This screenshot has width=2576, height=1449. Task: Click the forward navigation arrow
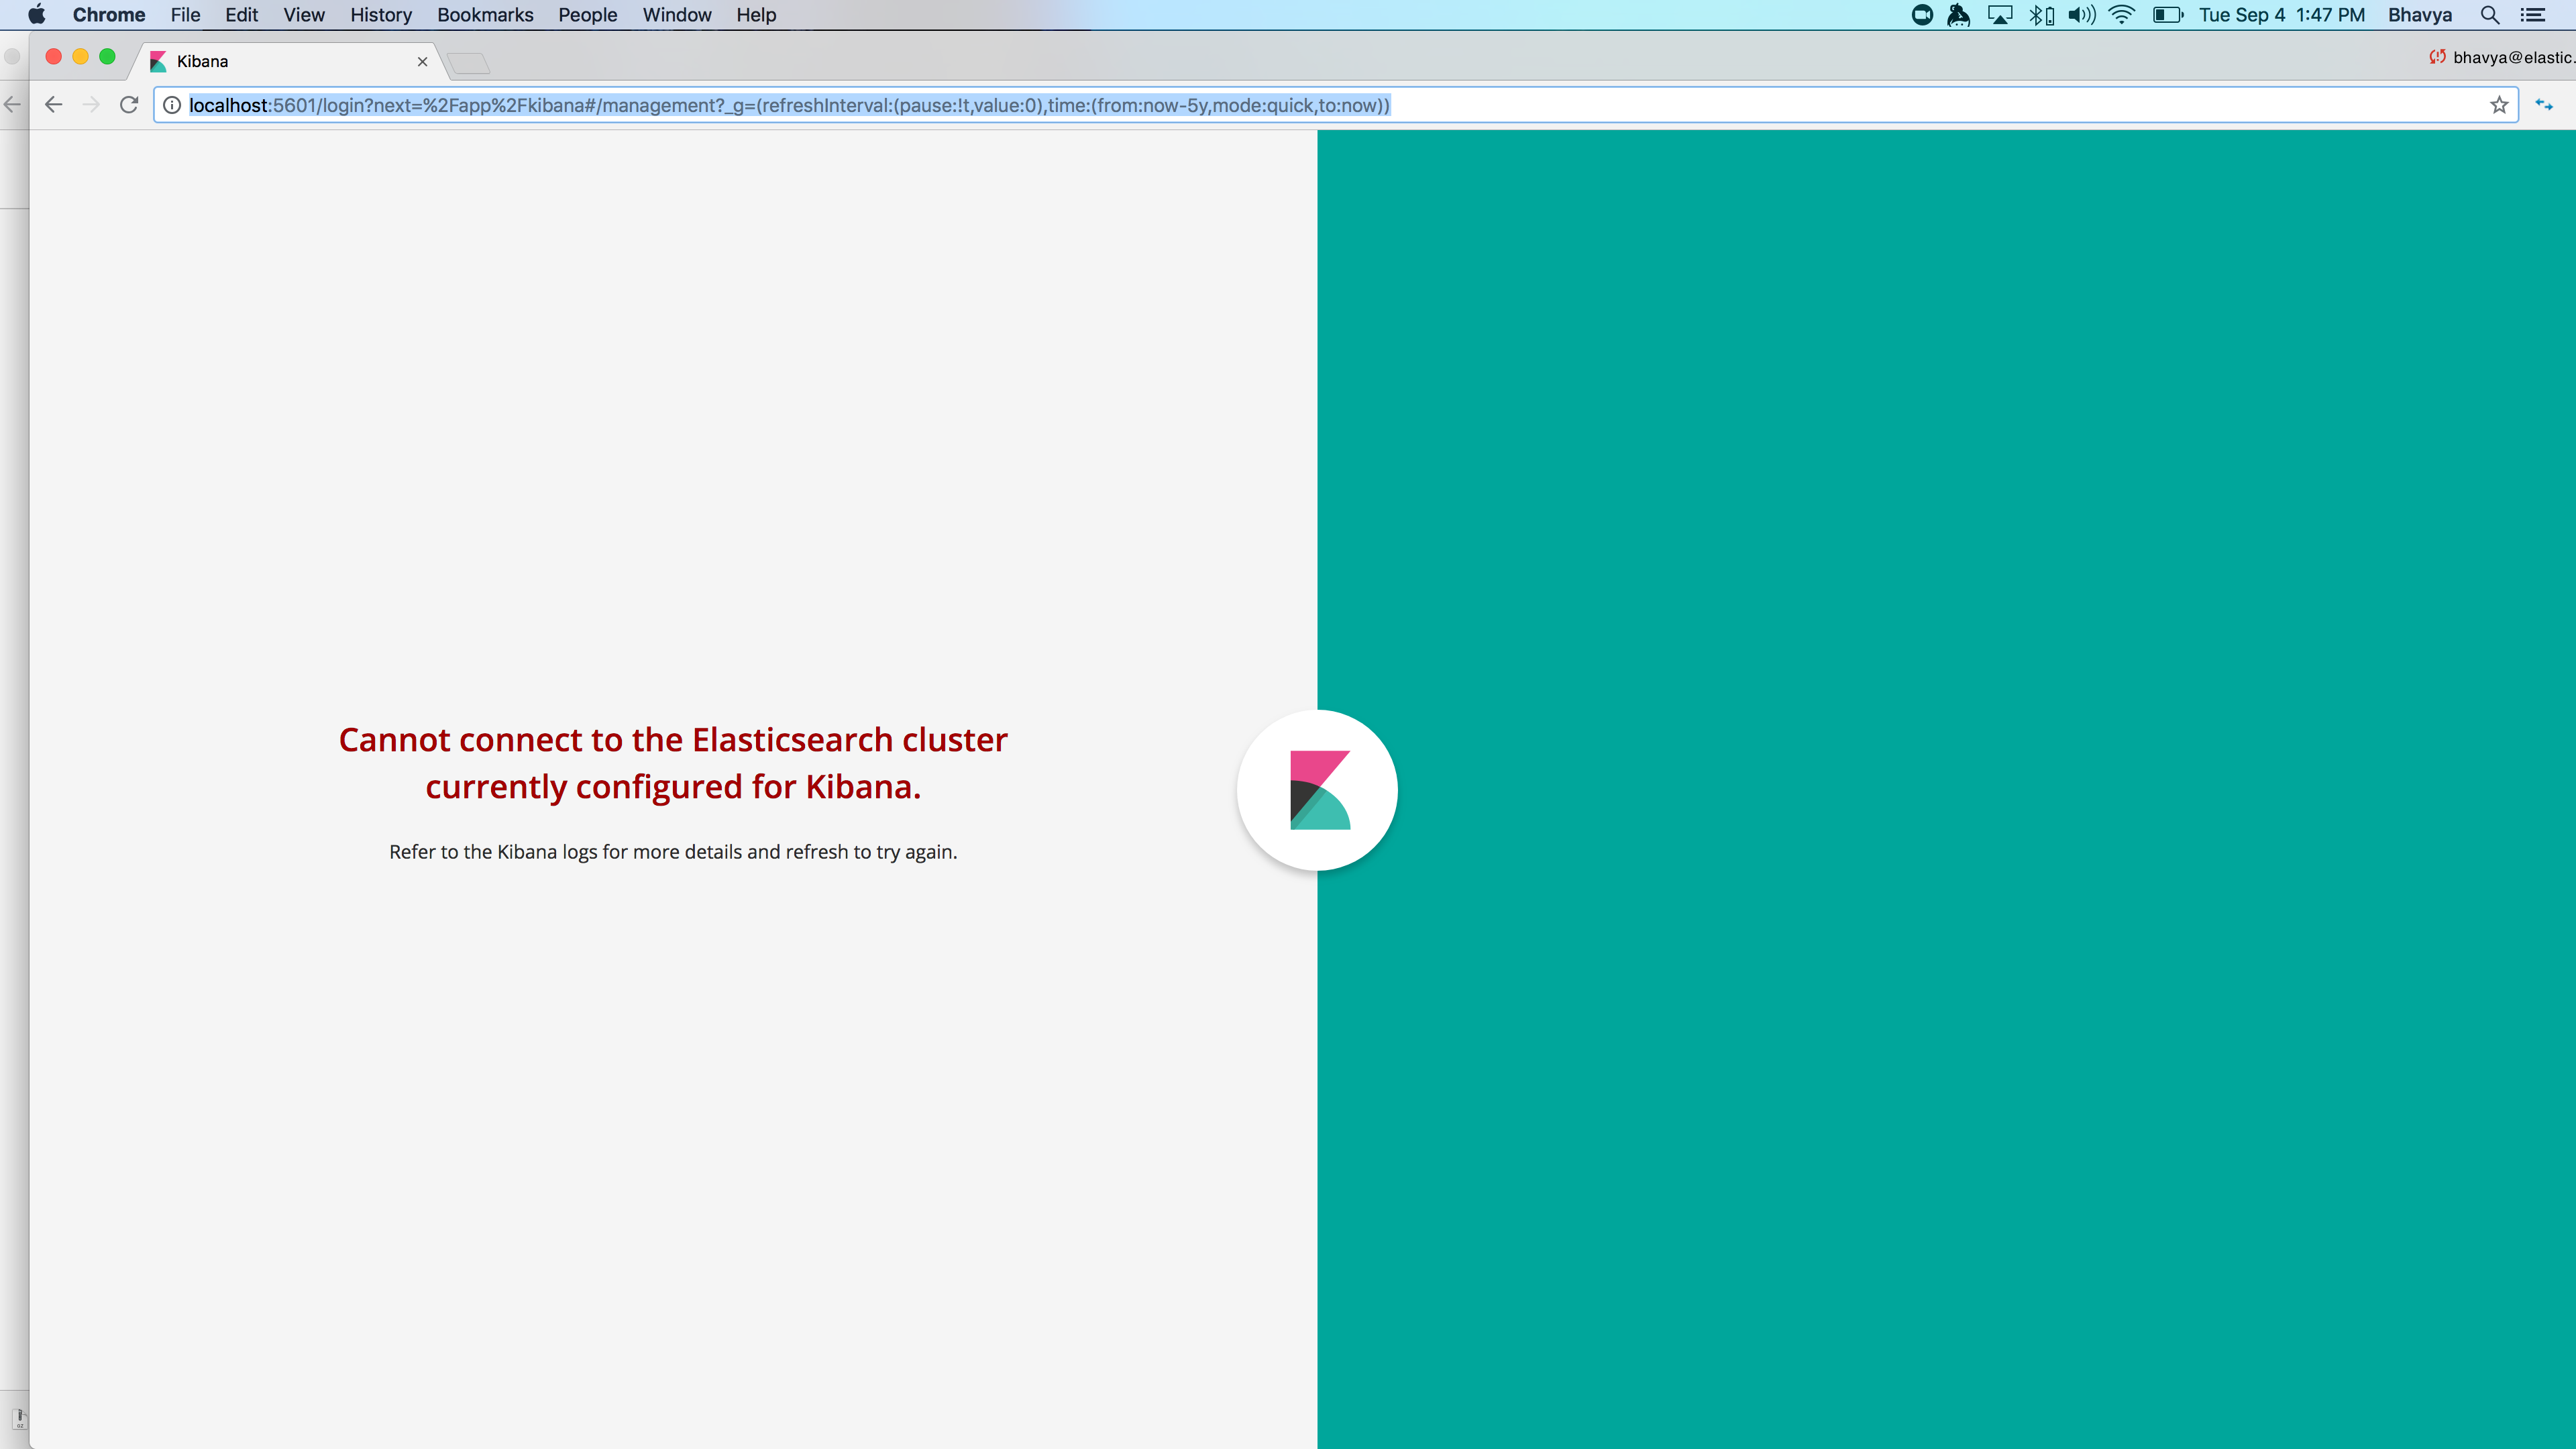point(91,105)
